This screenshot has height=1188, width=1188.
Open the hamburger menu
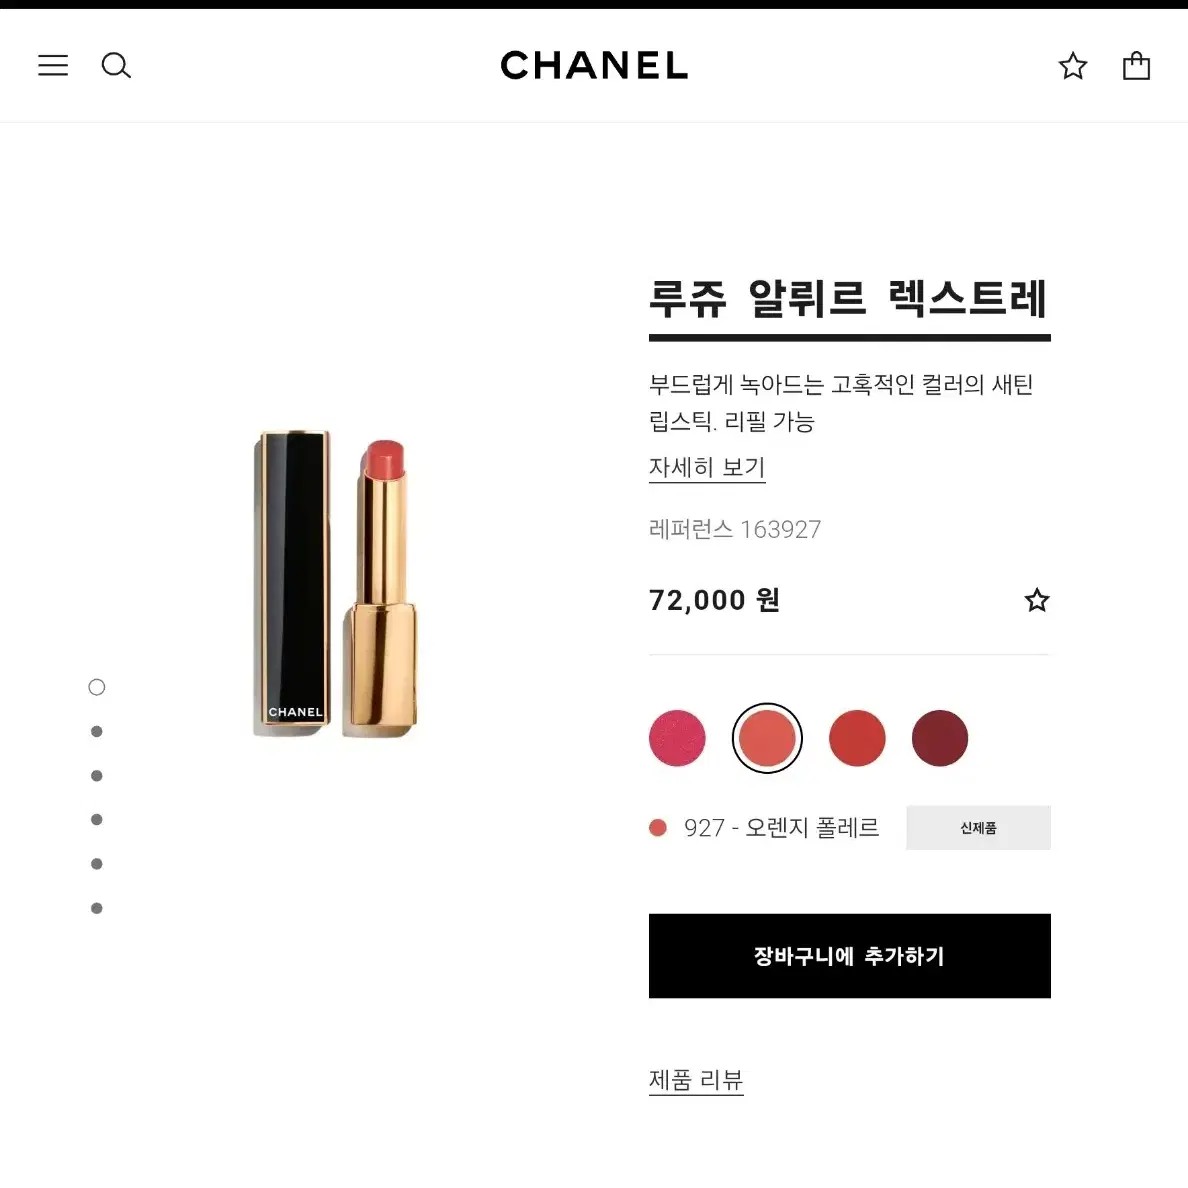click(x=53, y=65)
